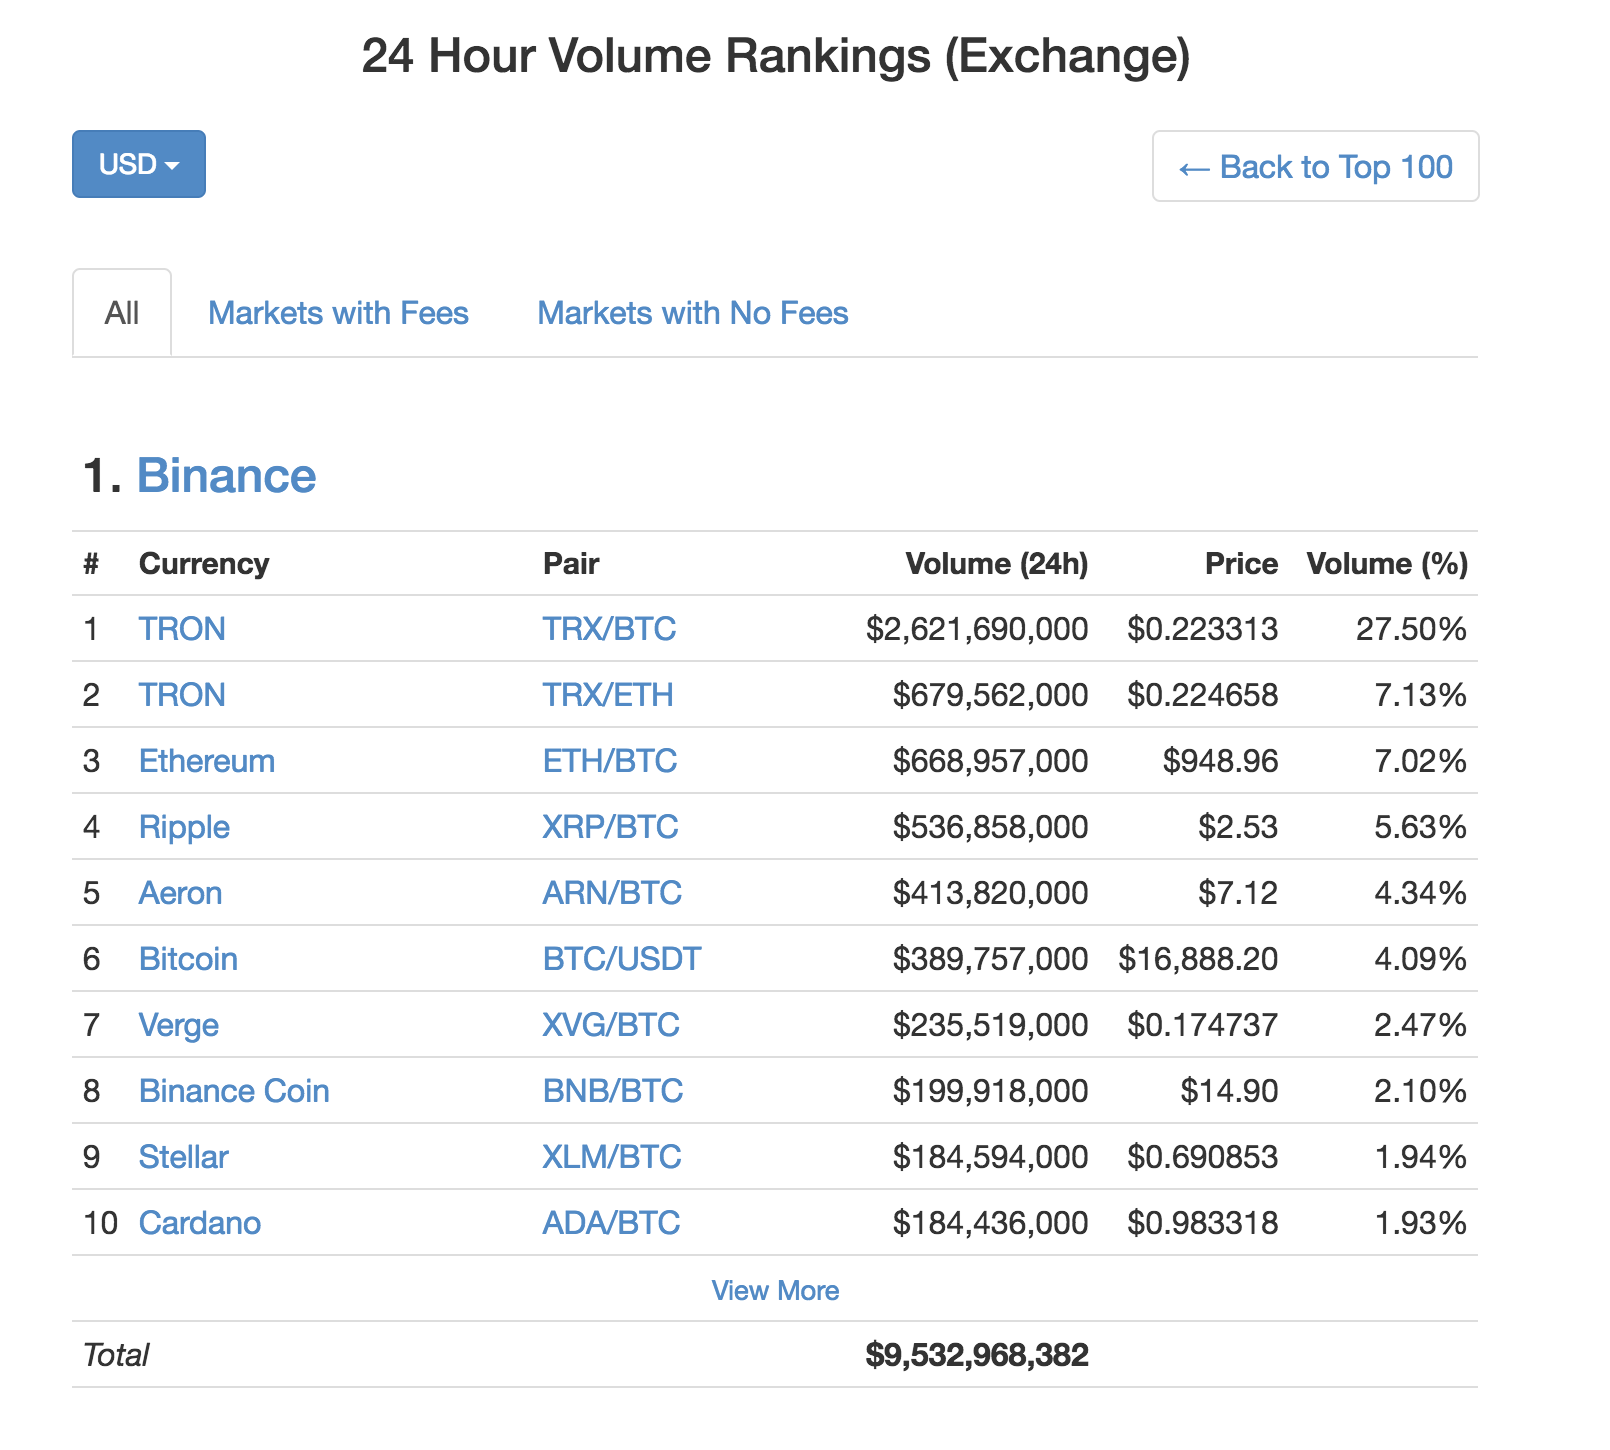The image size is (1610, 1450).
Task: Open the TRON currency page
Action: point(182,628)
